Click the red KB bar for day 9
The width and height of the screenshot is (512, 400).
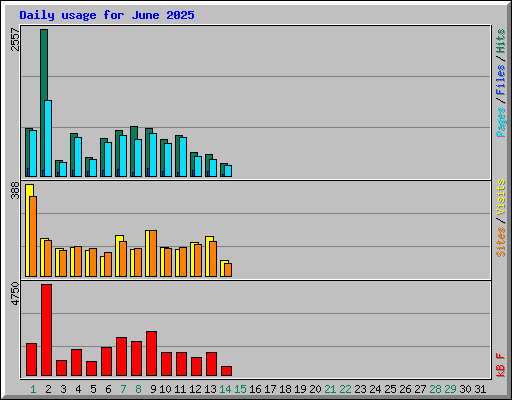point(151,354)
